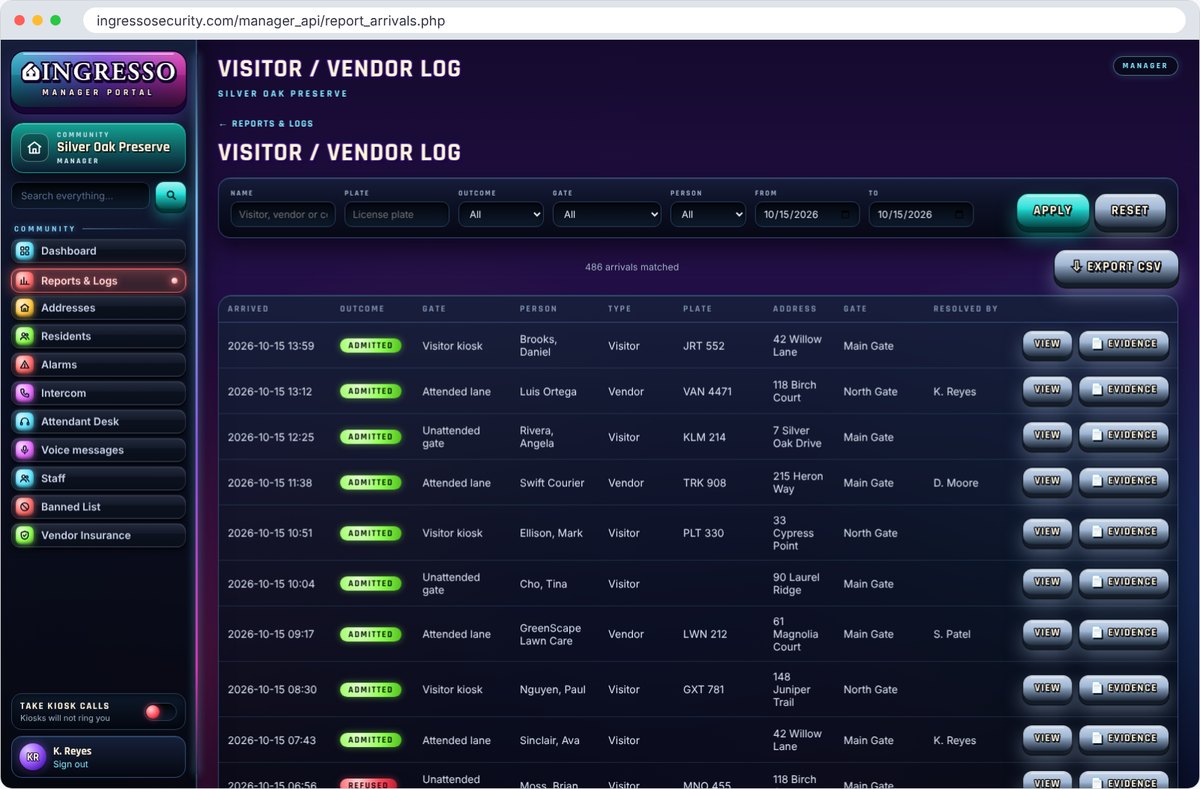View Ellison, Mark arrival entry
Viewport: 1200px width, 789px height.
(1047, 532)
